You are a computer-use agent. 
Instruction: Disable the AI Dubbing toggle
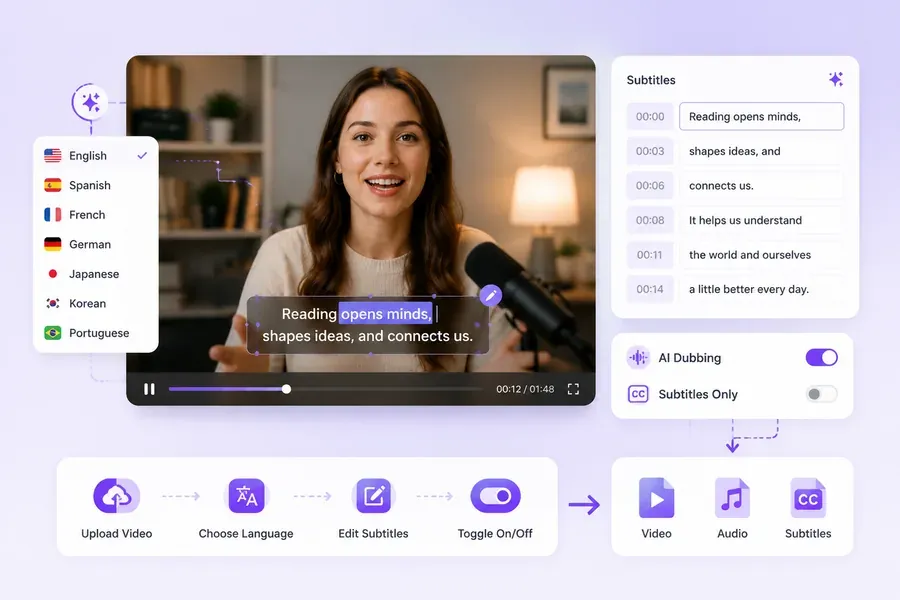coord(821,357)
